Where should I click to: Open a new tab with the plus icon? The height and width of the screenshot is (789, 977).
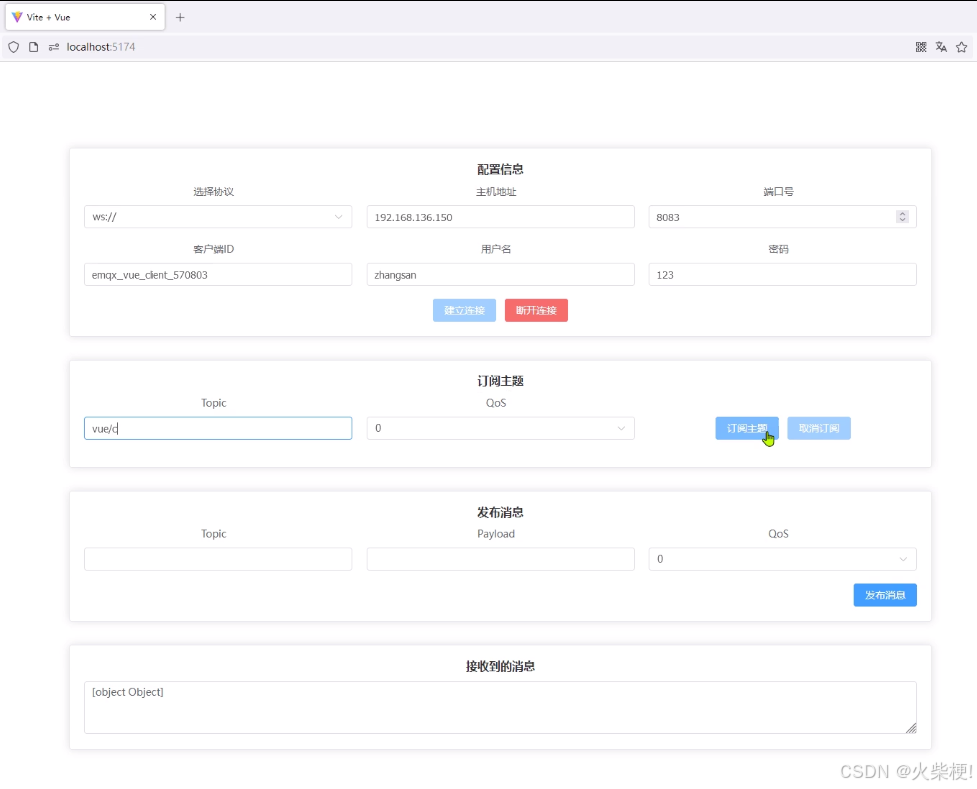[x=178, y=16]
